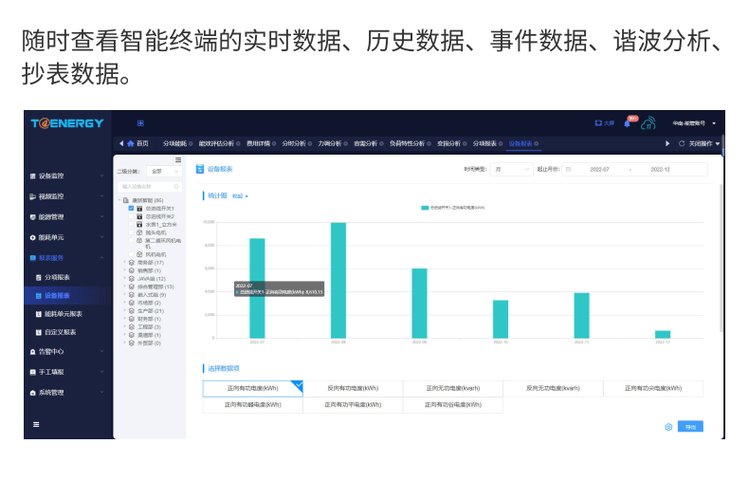749x481 pixels.
Task: Open the 时间类型 month dropdown
Action: 511,170
